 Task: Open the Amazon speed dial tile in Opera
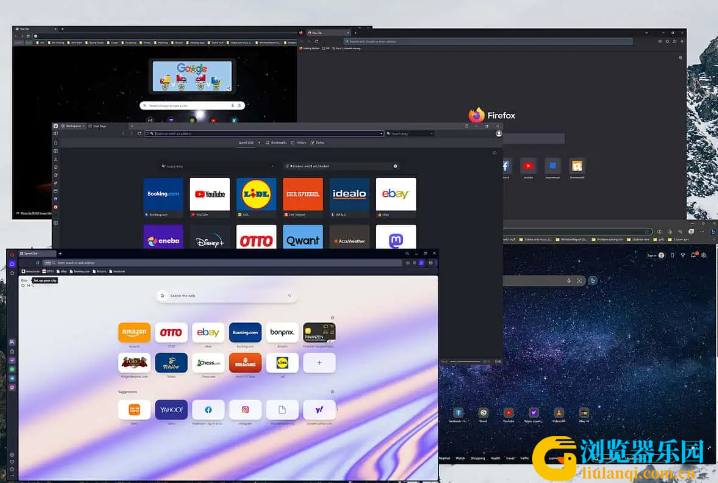(134, 332)
